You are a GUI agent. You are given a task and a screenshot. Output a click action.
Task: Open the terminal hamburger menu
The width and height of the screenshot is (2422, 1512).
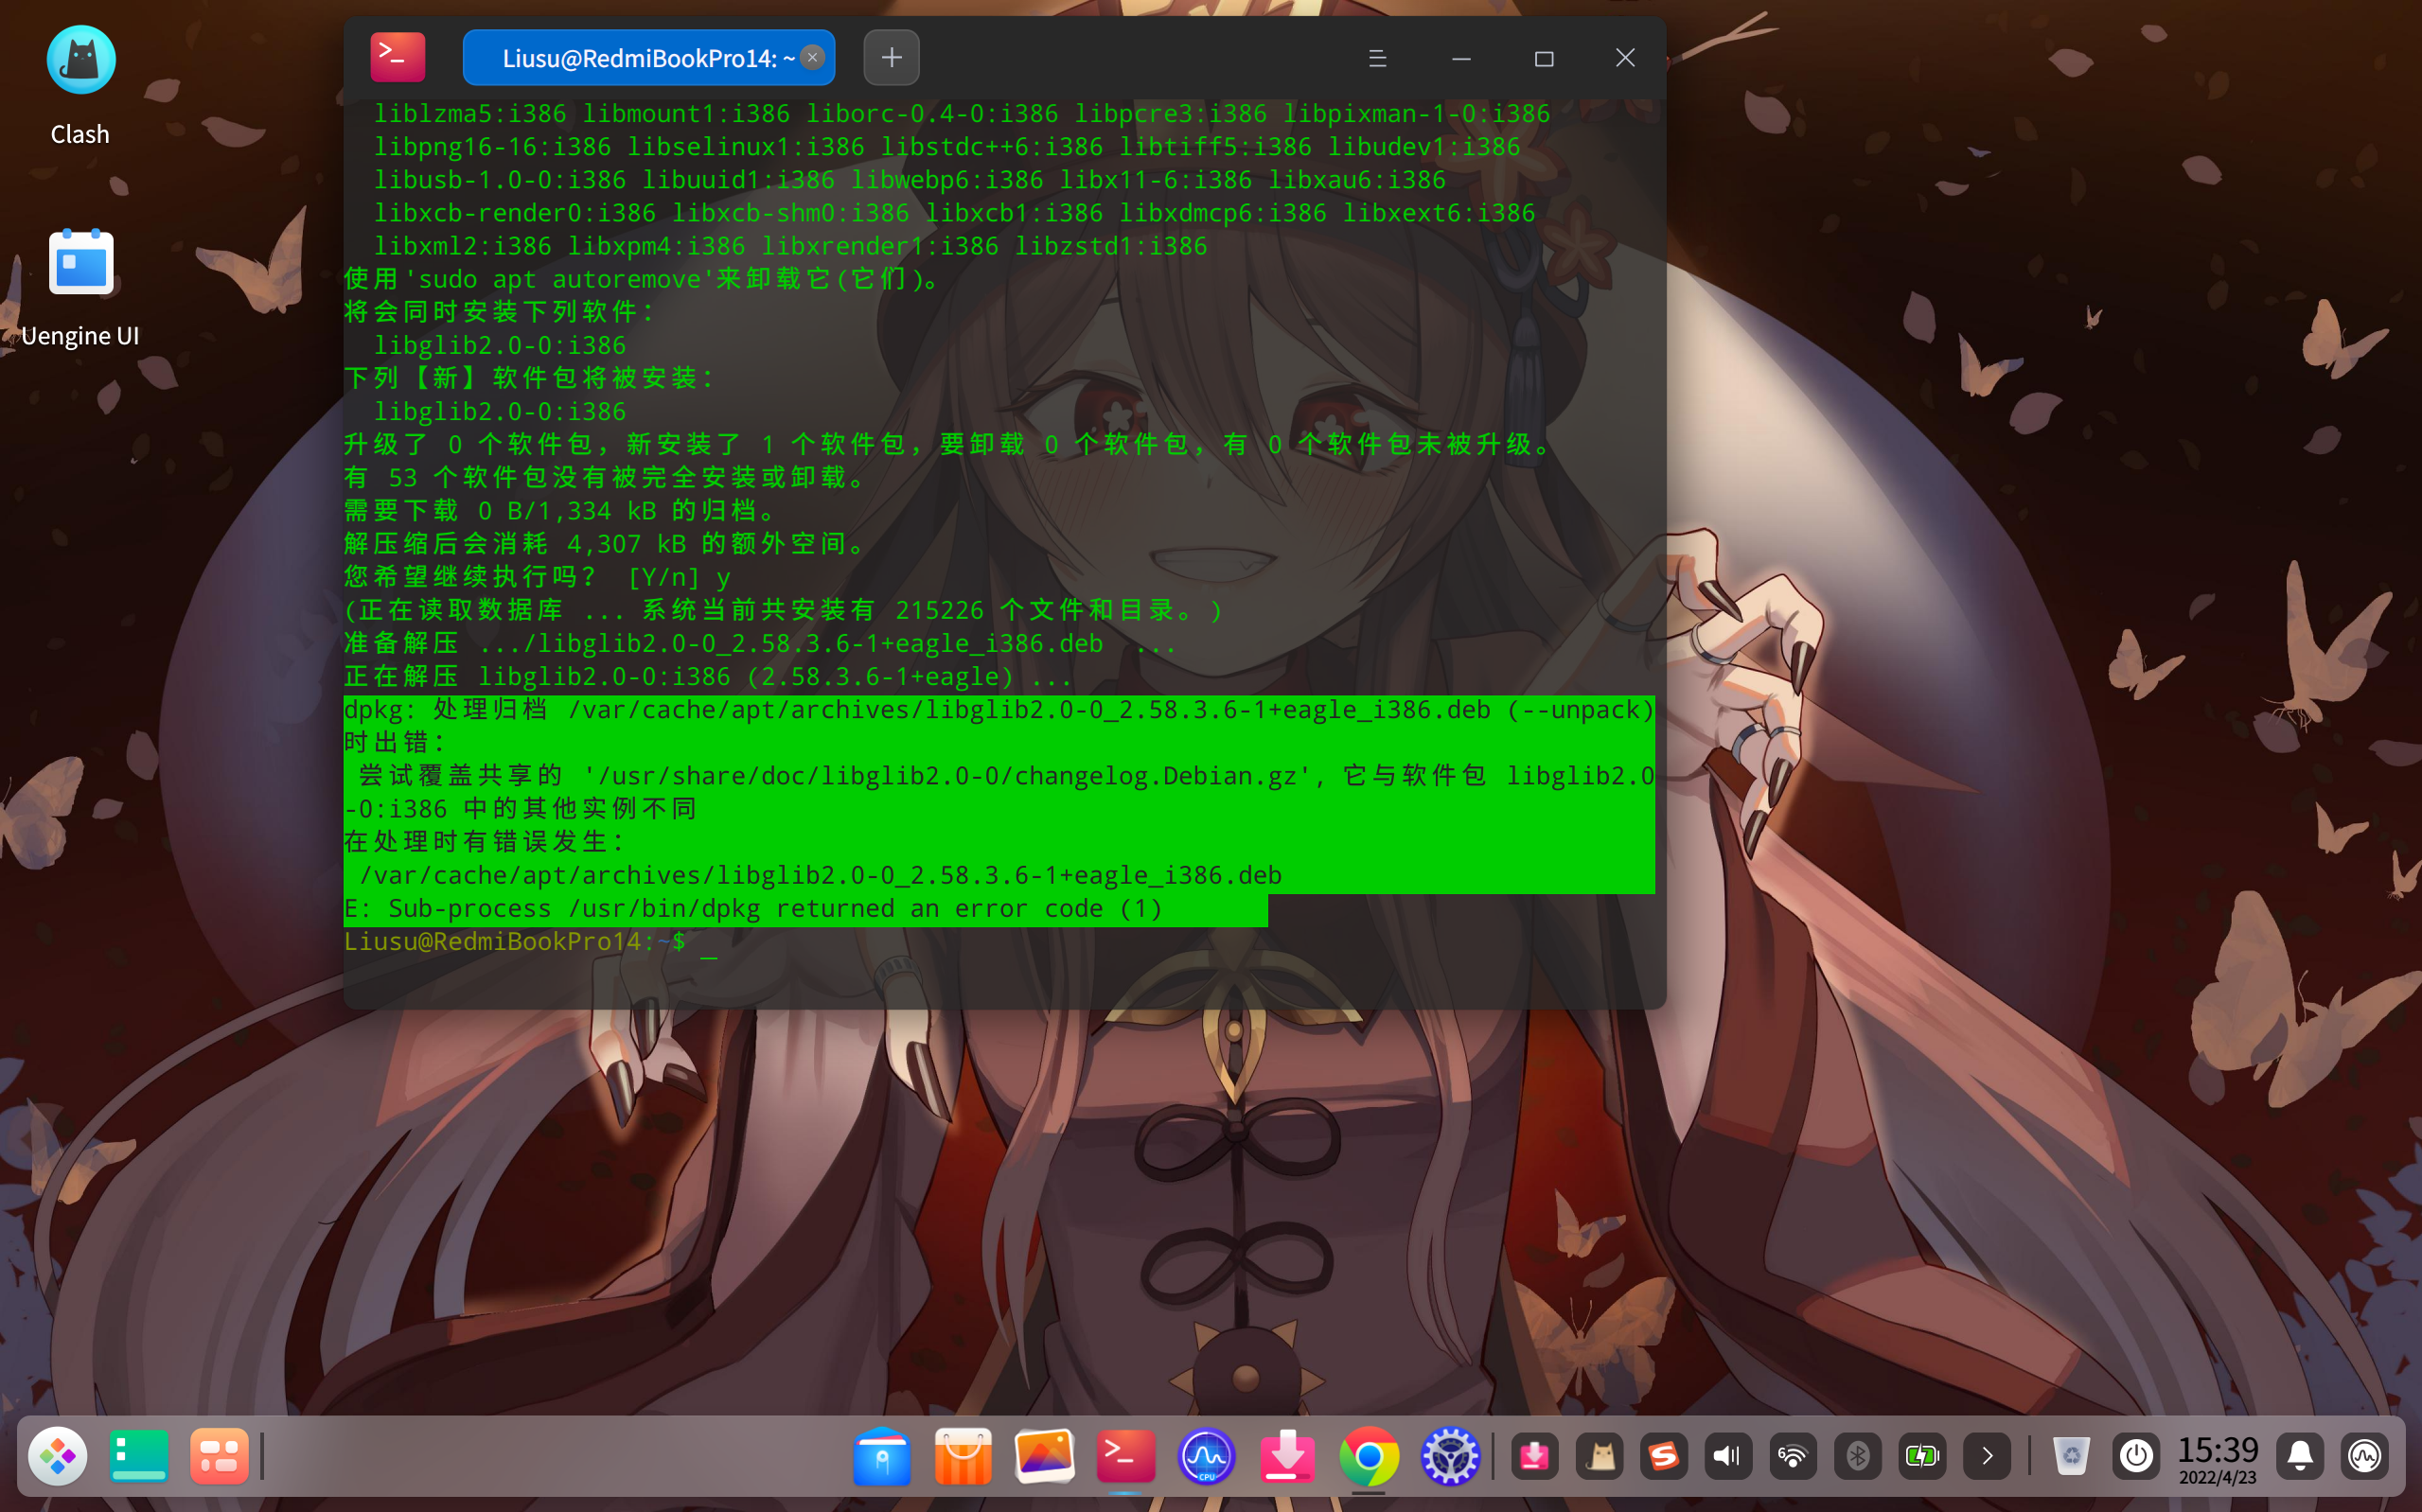1377,58
